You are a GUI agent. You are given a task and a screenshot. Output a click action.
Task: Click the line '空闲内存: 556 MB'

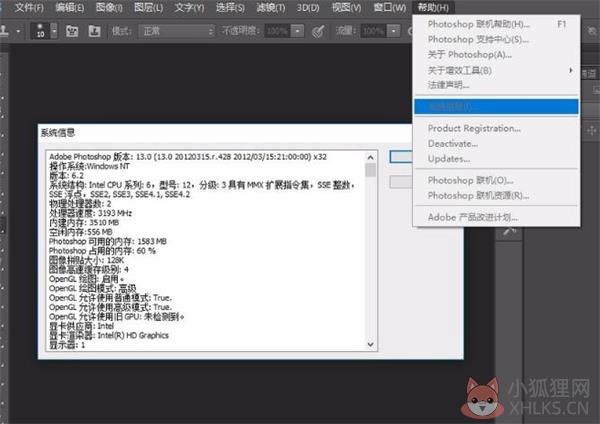[81, 232]
